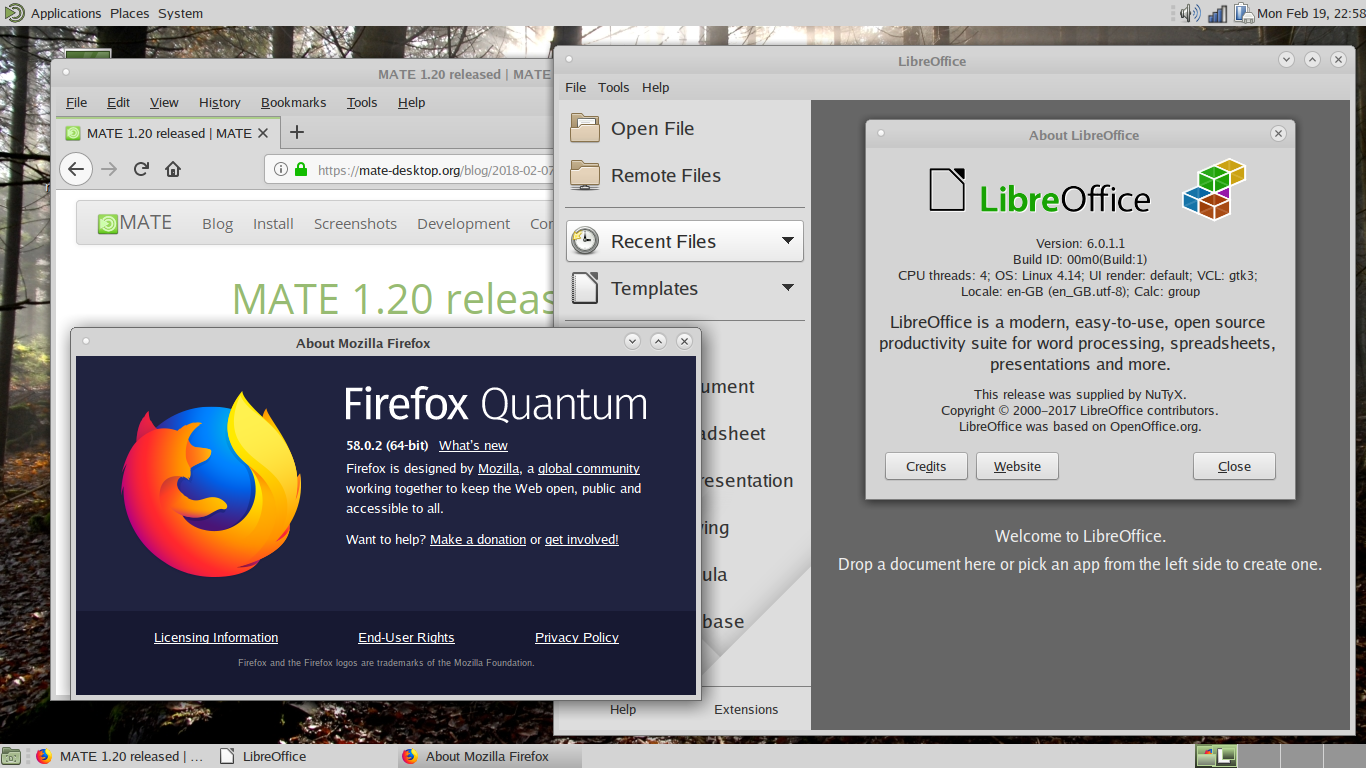The width and height of the screenshot is (1366, 768).
Task: Open site information icon in address bar
Action: [281, 169]
